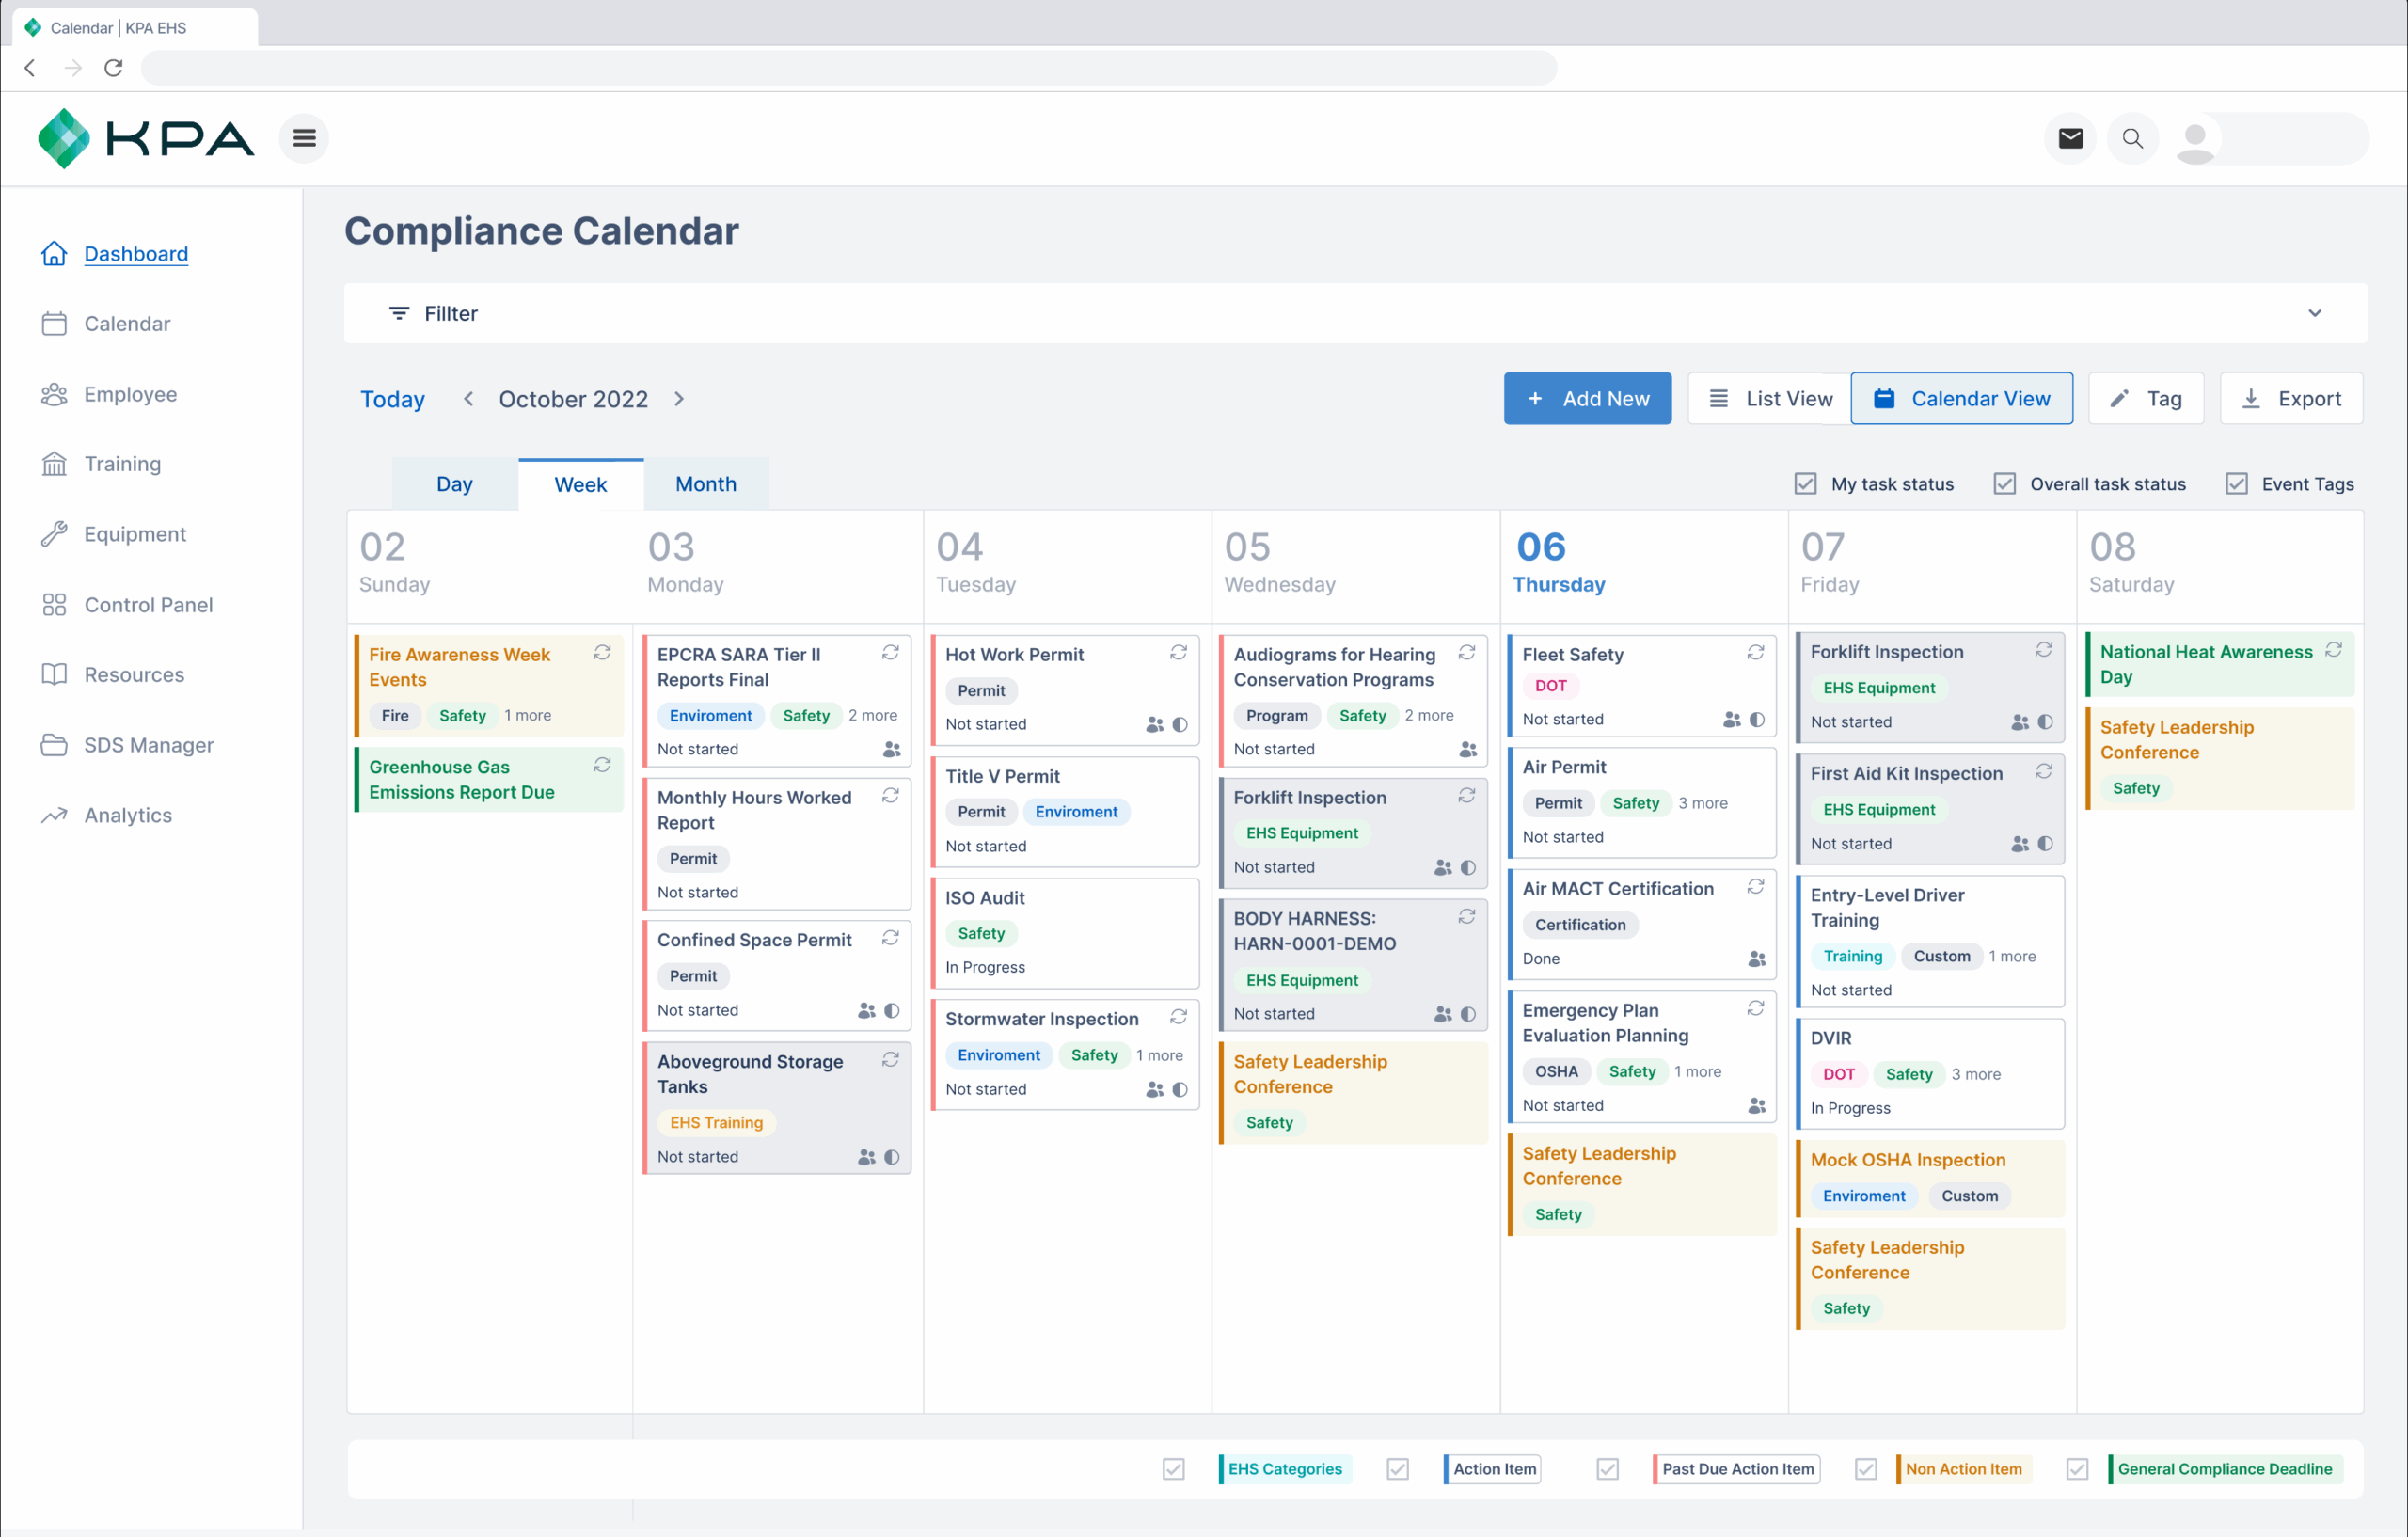Switch to the Month view tab
The width and height of the screenshot is (2408, 1537).
(706, 483)
